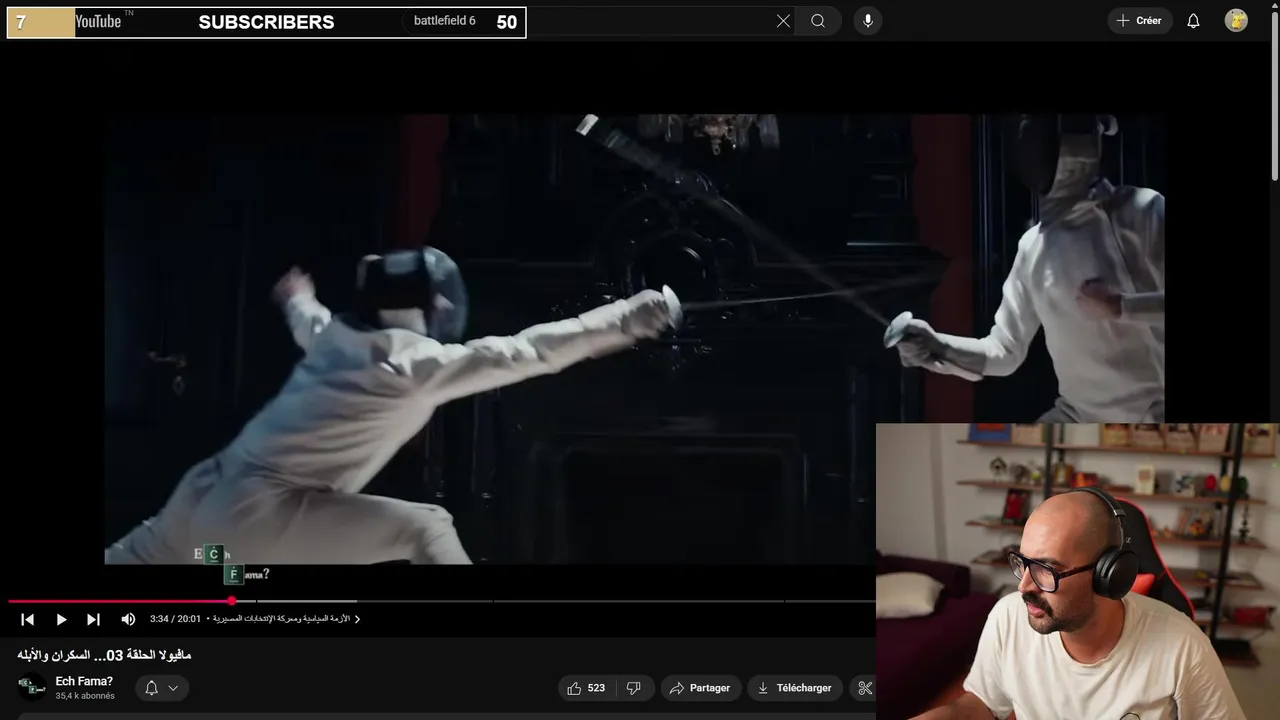The width and height of the screenshot is (1280, 720).
Task: Open the notifications bell in the header
Action: coord(1193,21)
